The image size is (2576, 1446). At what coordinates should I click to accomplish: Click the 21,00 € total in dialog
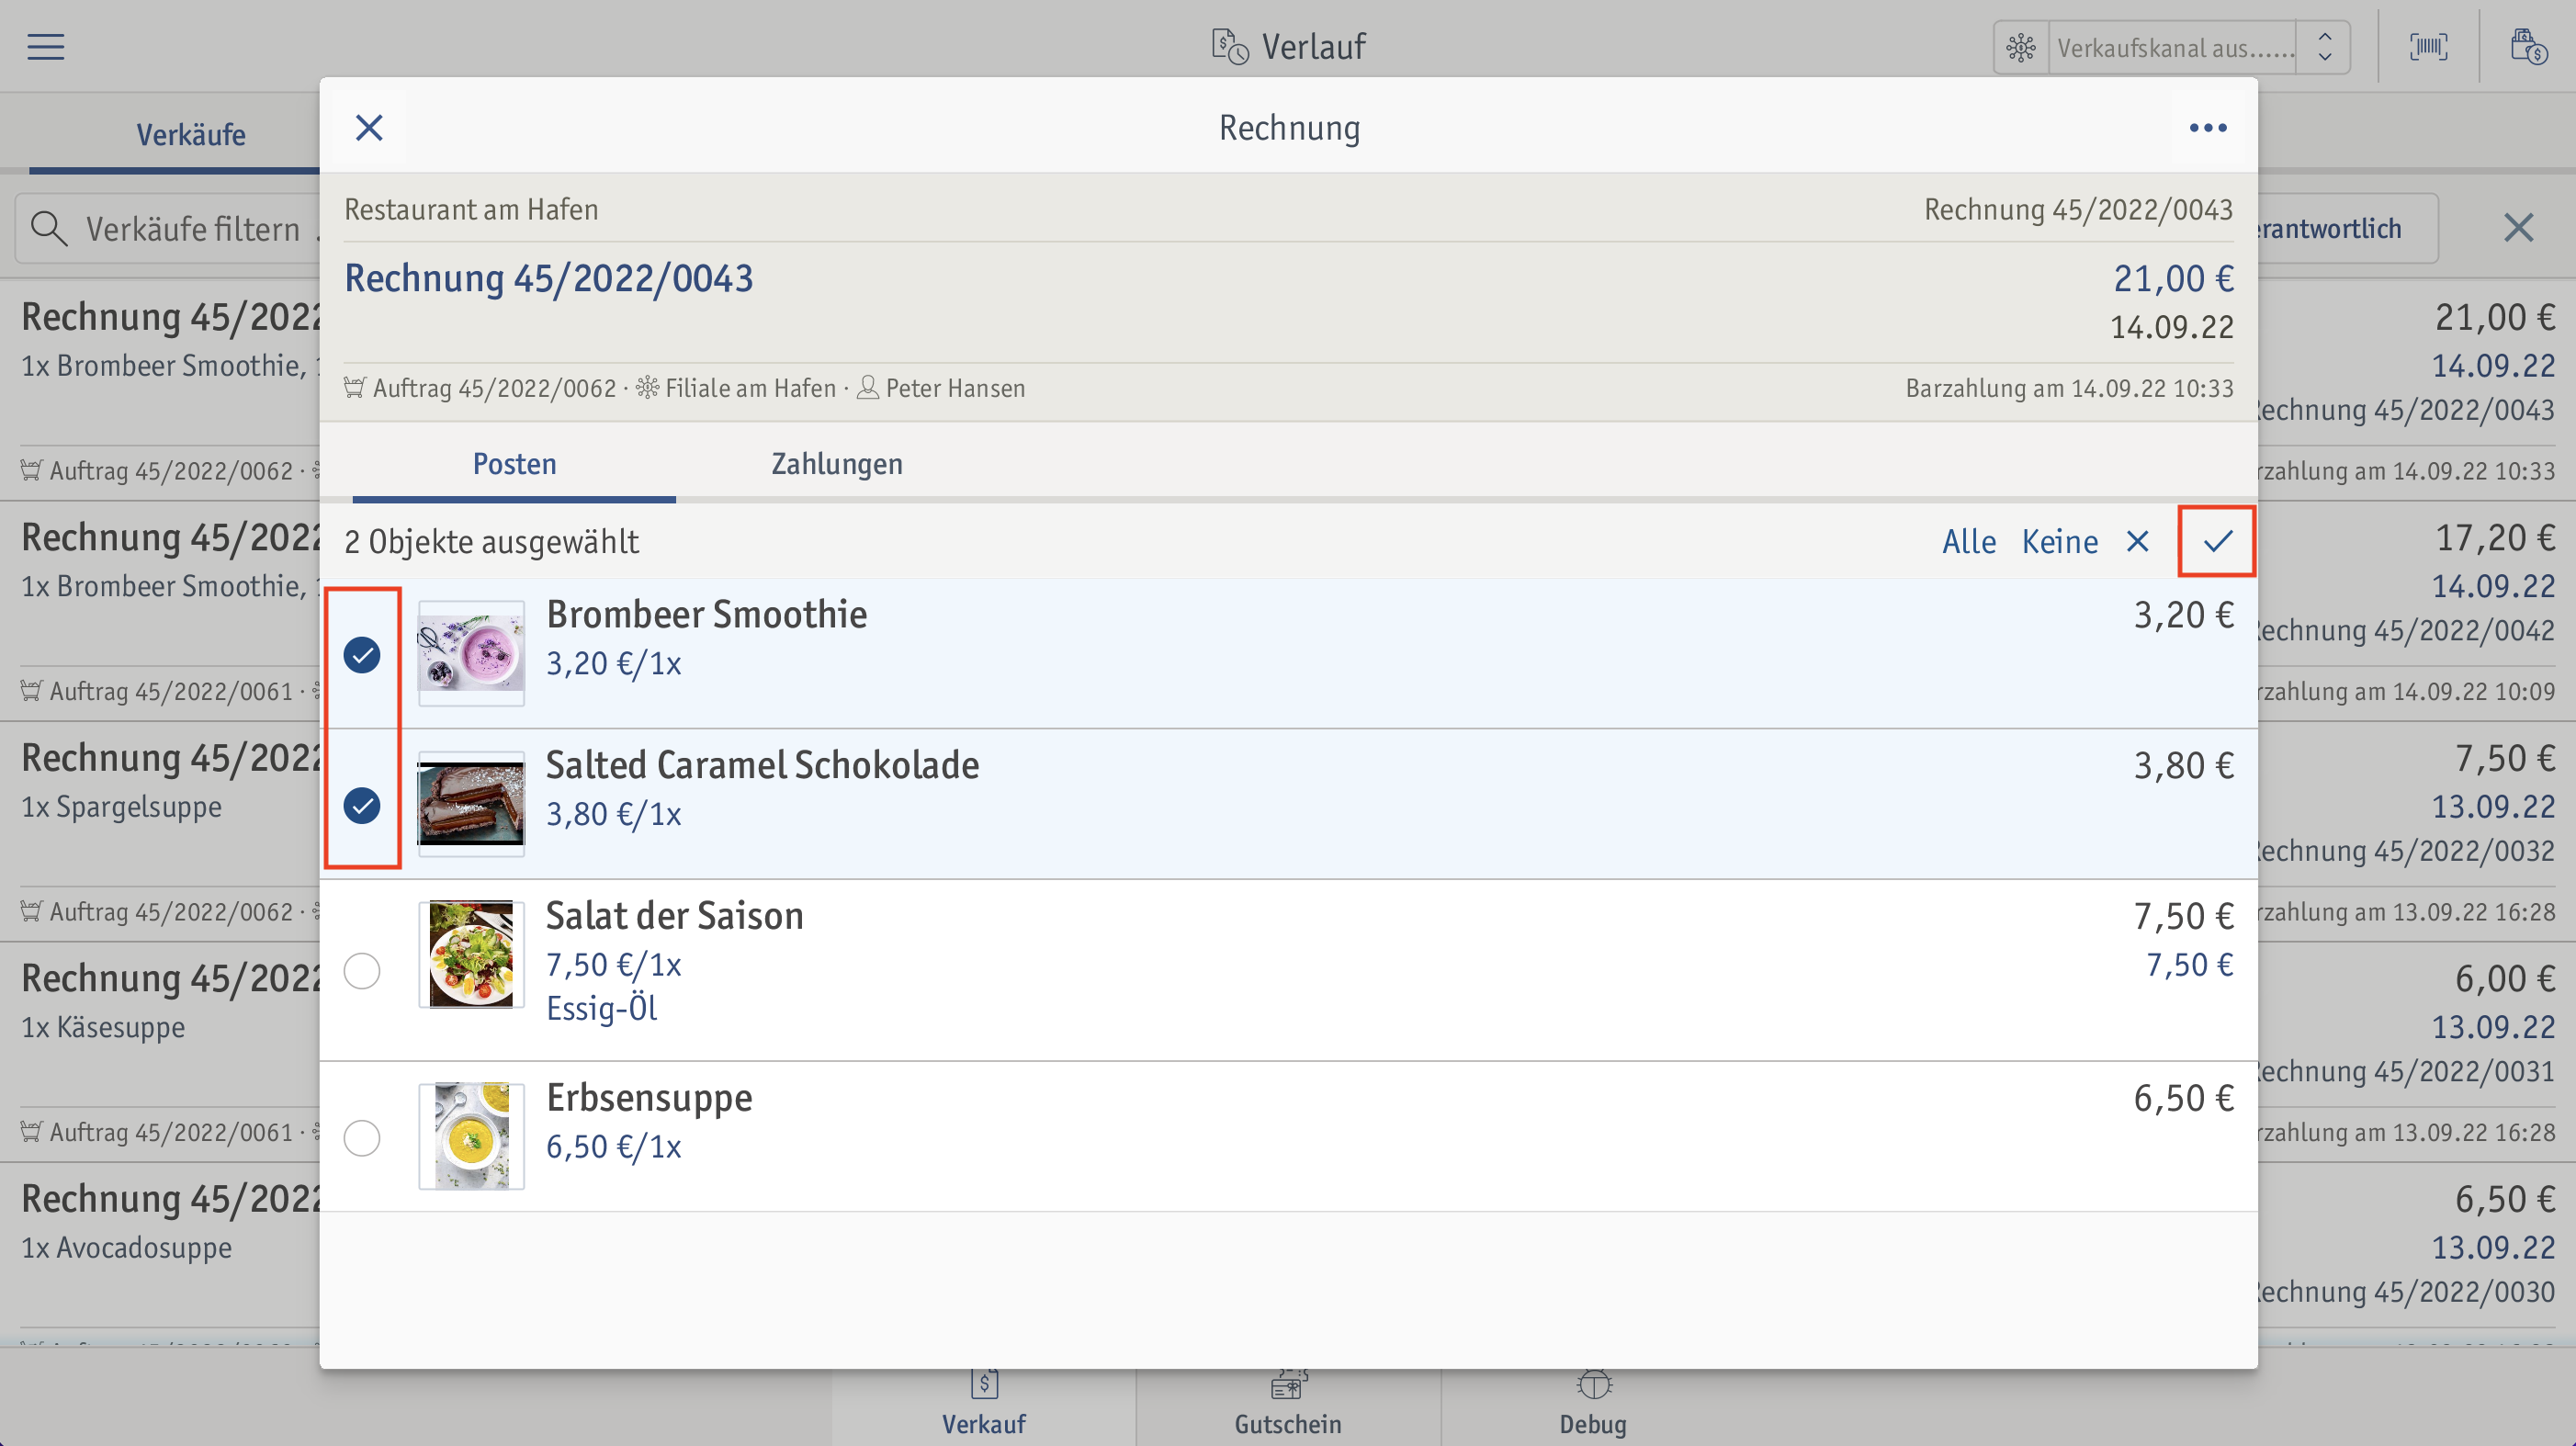(2173, 279)
